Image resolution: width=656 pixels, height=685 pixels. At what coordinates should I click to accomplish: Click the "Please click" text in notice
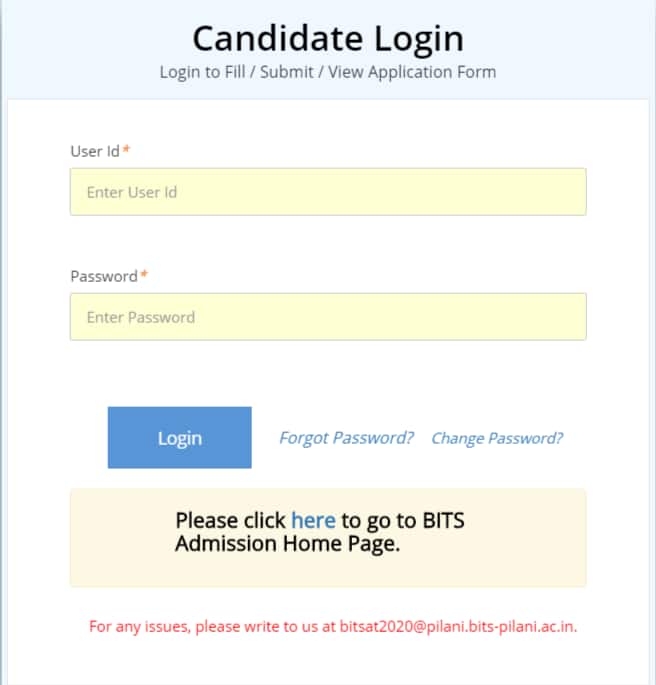[230, 520]
